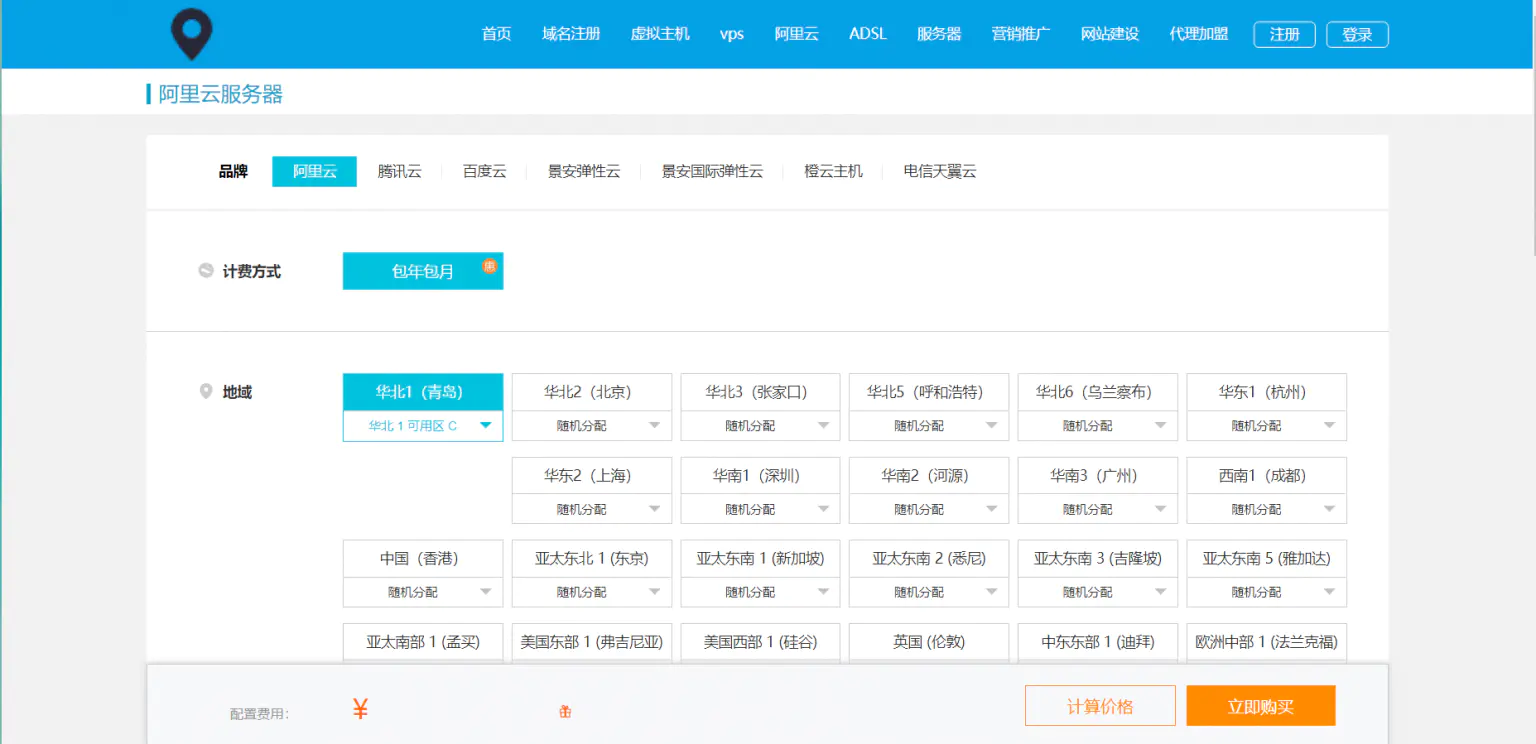Select region 亚太东南 5 (雅加达)
The height and width of the screenshot is (744, 1536).
(x=1267, y=559)
